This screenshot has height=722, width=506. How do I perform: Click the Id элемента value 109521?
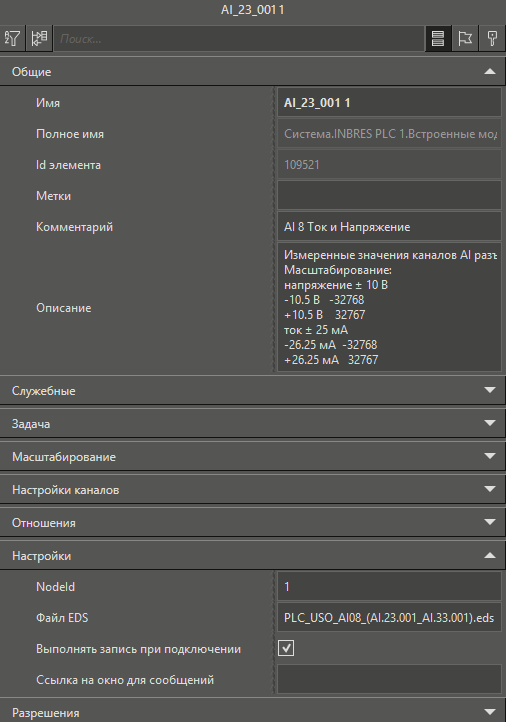pyautogui.click(x=389, y=164)
